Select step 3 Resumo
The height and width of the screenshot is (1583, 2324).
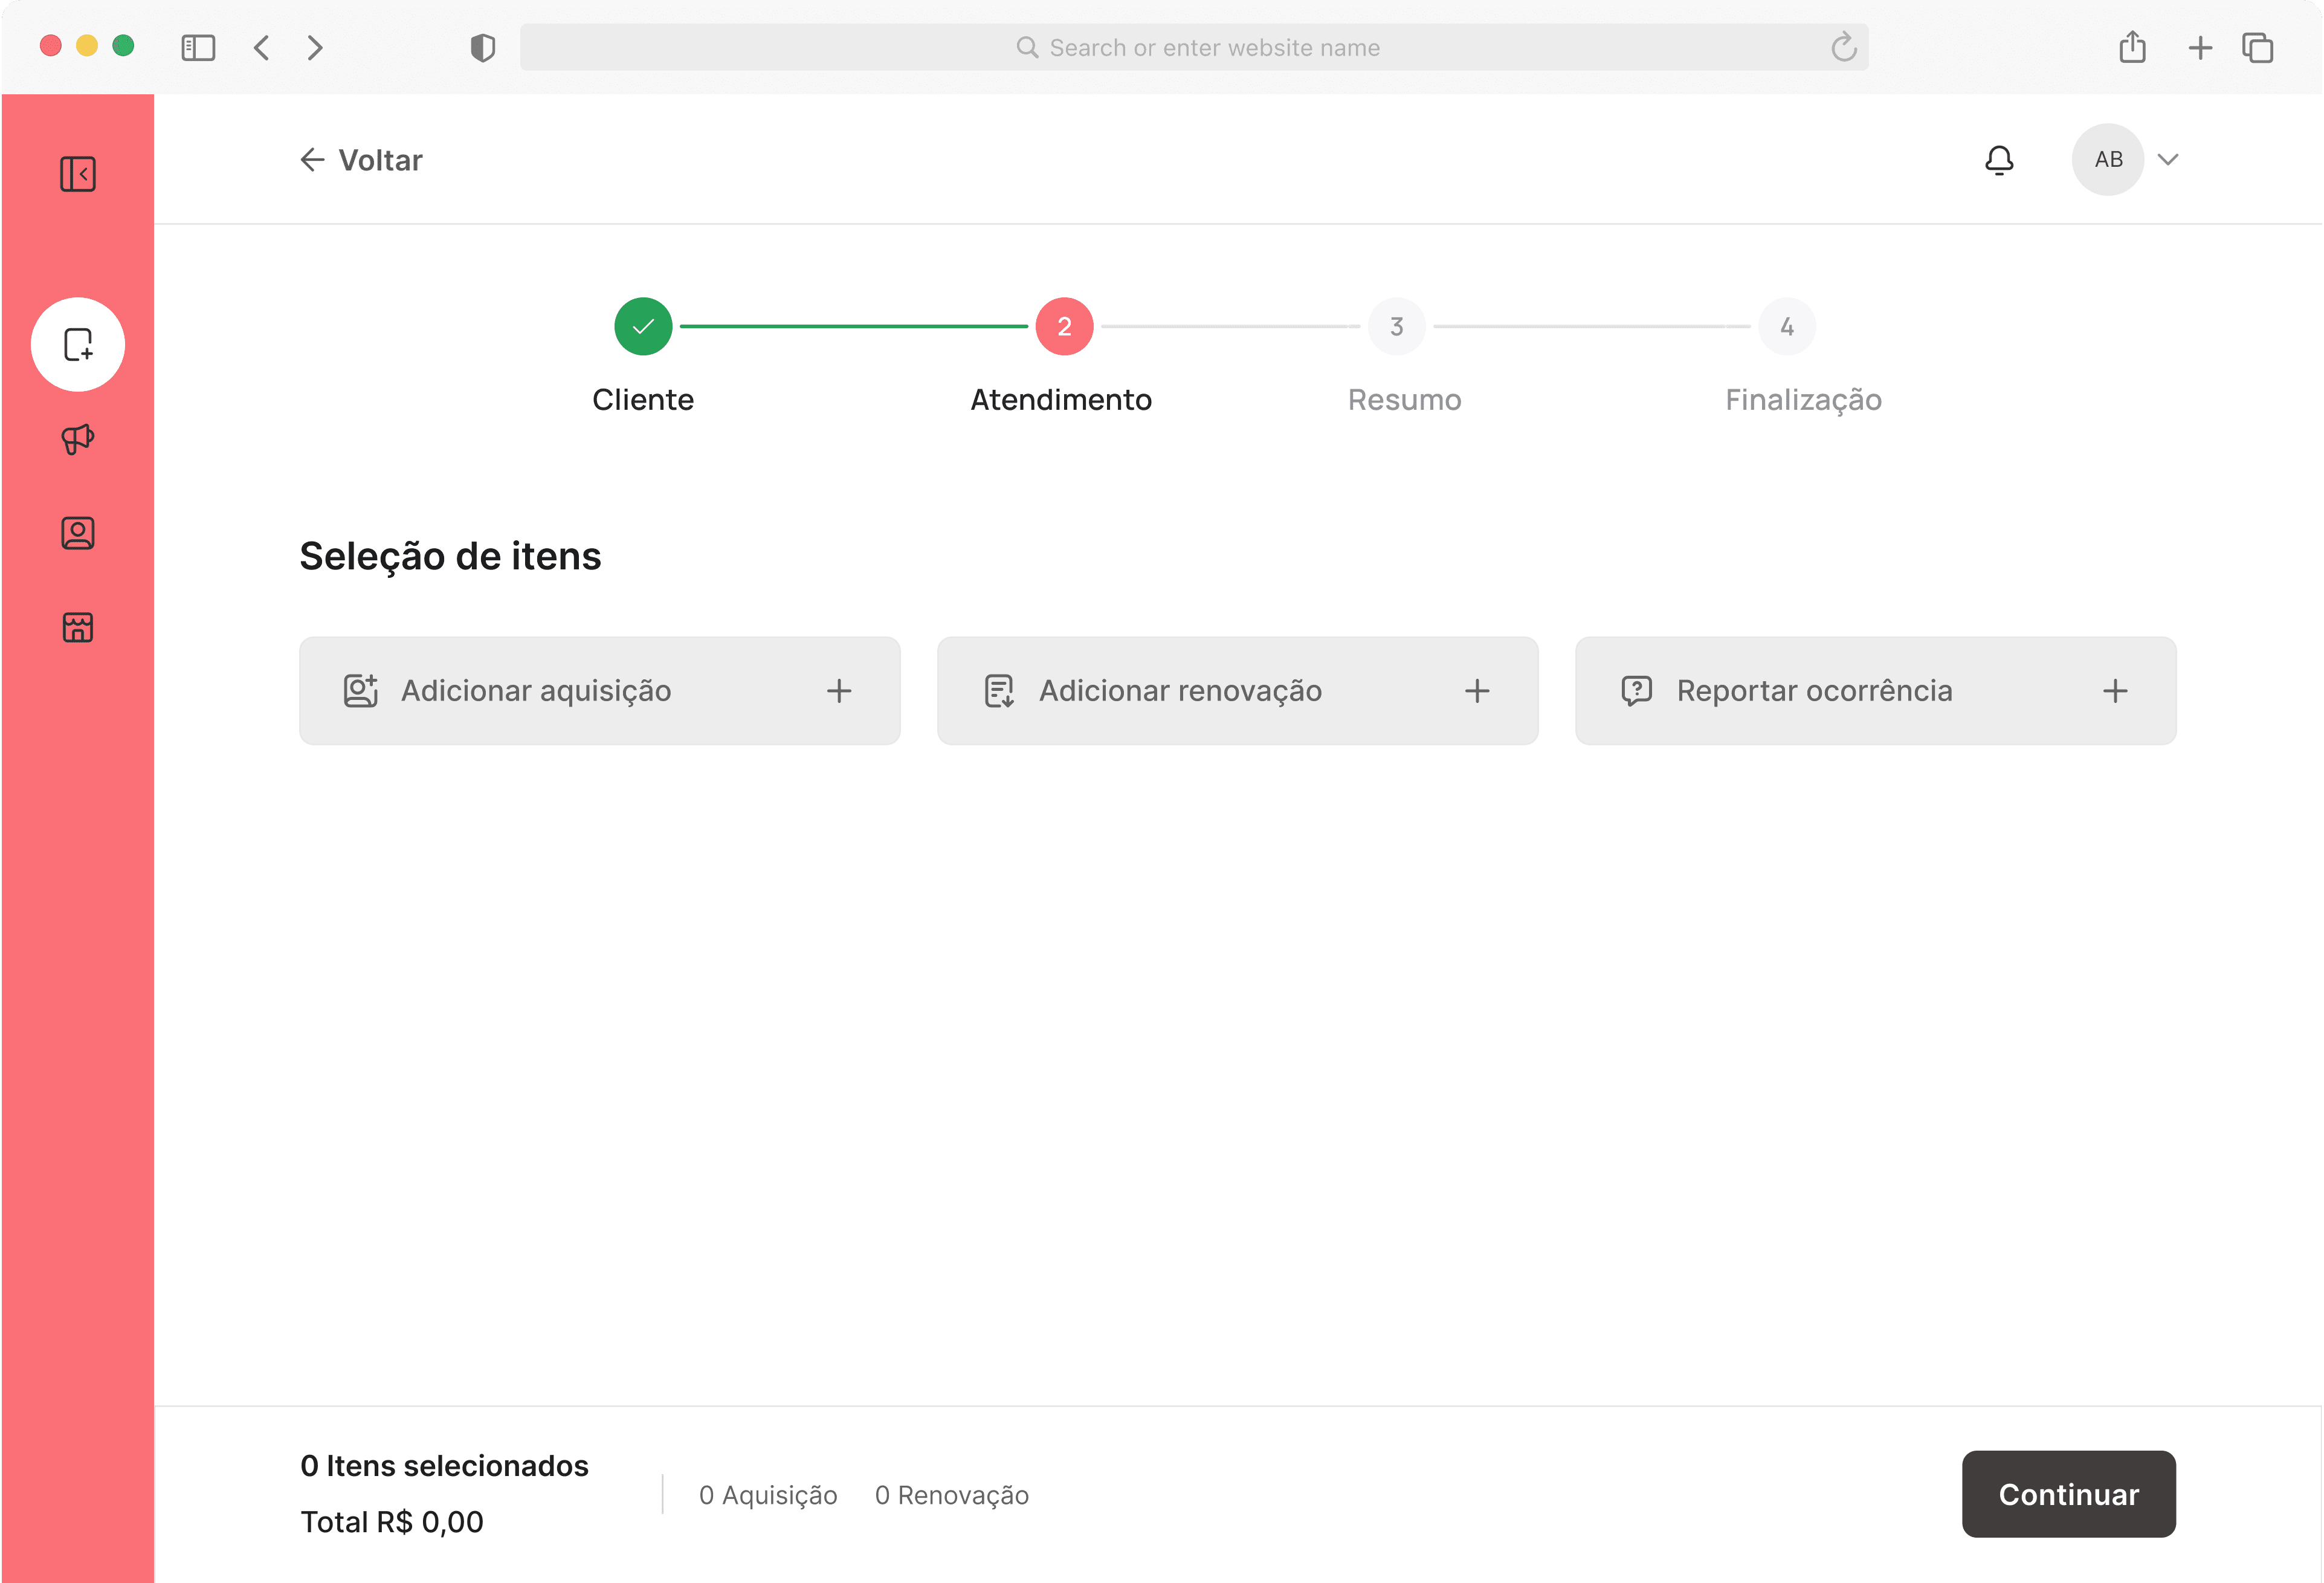1396,326
